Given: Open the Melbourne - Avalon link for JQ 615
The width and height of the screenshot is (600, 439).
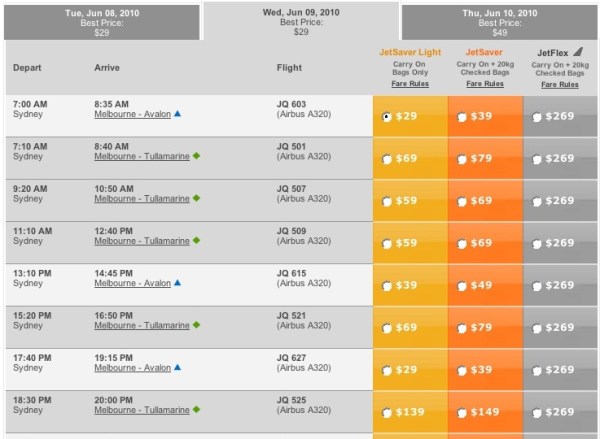Looking at the screenshot, I should pos(132,283).
